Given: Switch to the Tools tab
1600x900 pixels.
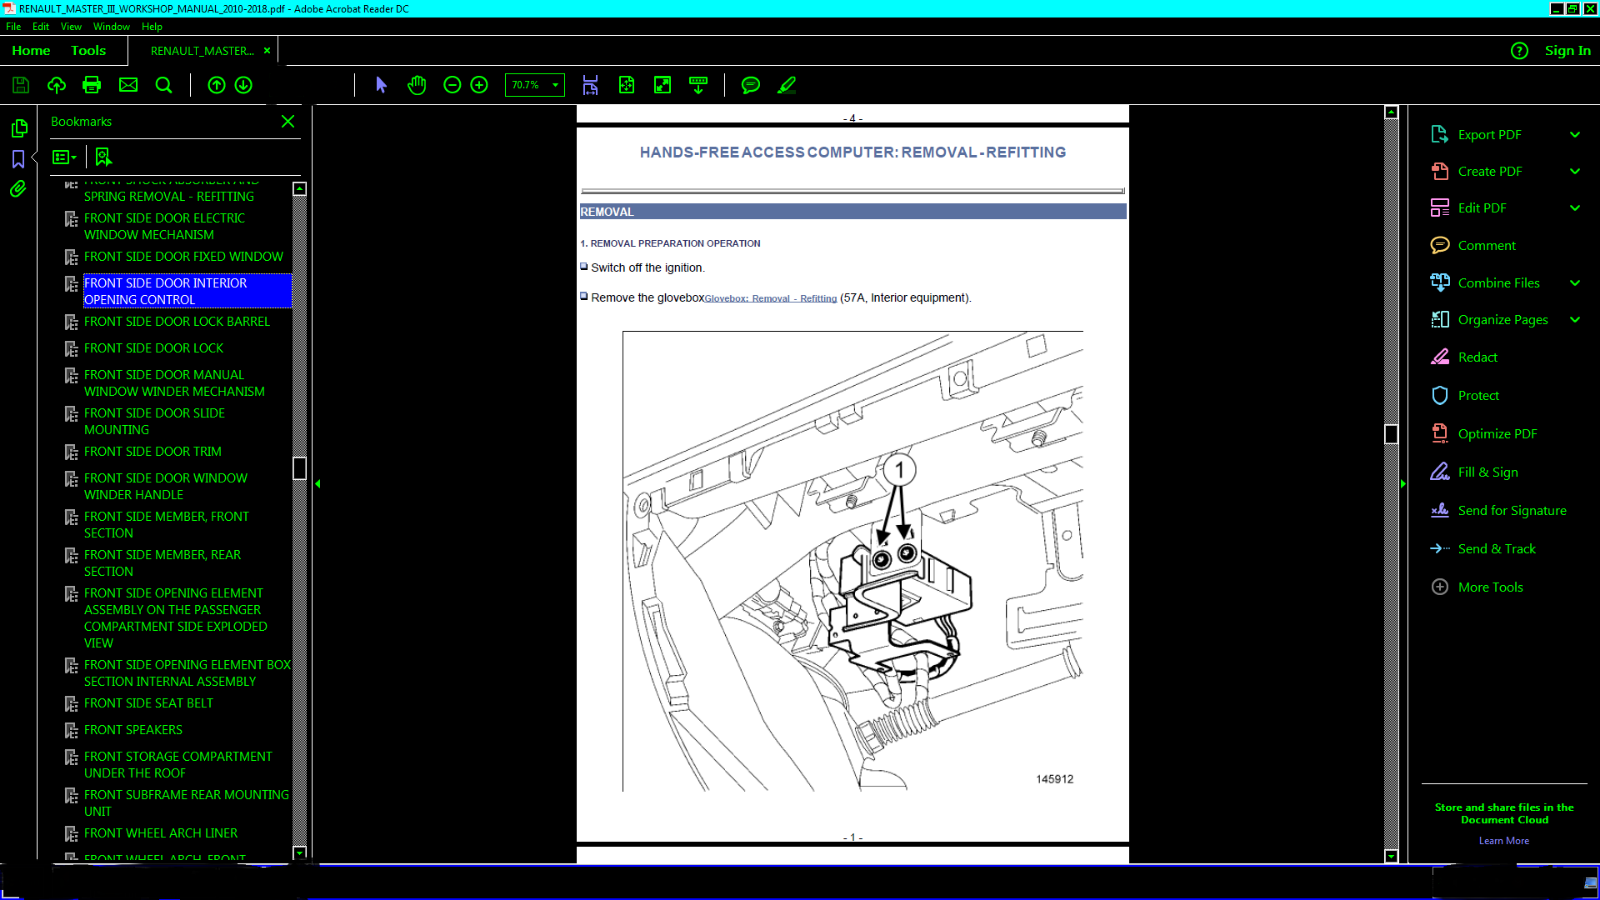Looking at the screenshot, I should click(88, 51).
